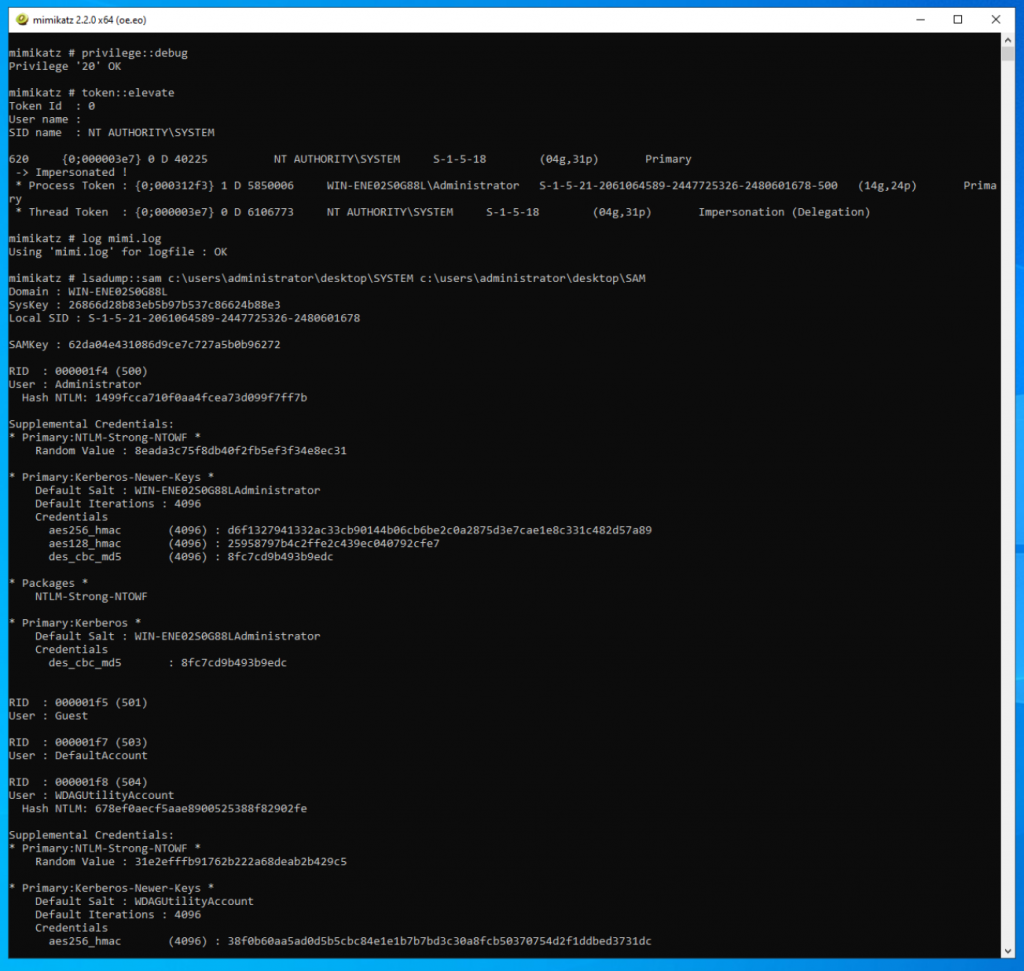Image resolution: width=1024 pixels, height=971 pixels.
Task: Maximize the mimikatz console window
Action: (x=957, y=20)
